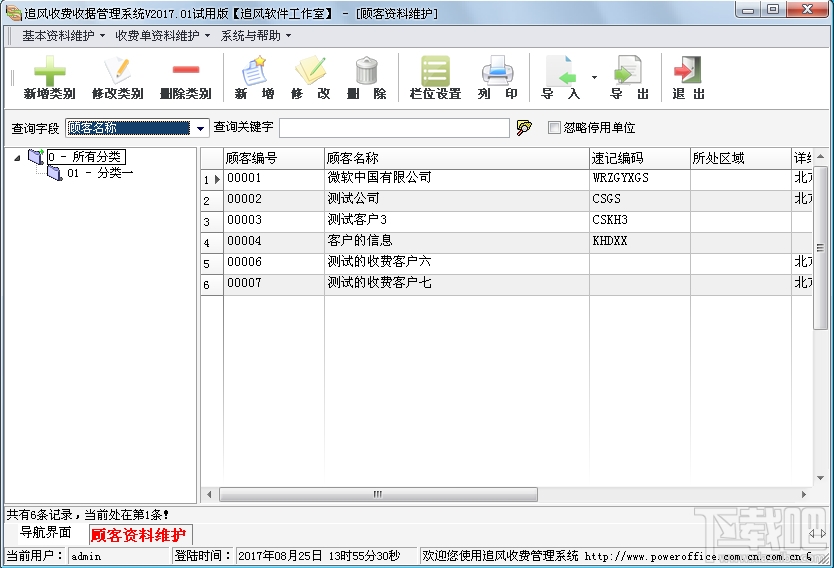
Task: Sort by 顾客编号 column header
Action: 273,158
